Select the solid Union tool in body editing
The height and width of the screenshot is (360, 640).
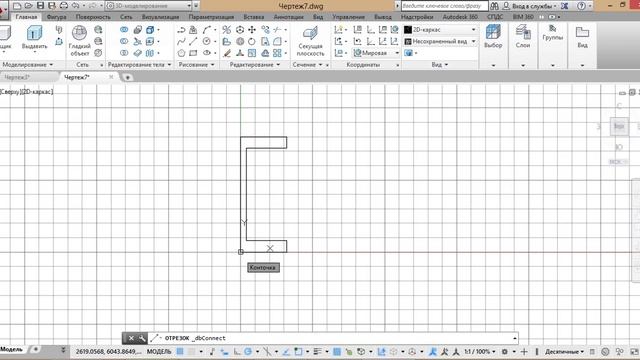pos(124,30)
